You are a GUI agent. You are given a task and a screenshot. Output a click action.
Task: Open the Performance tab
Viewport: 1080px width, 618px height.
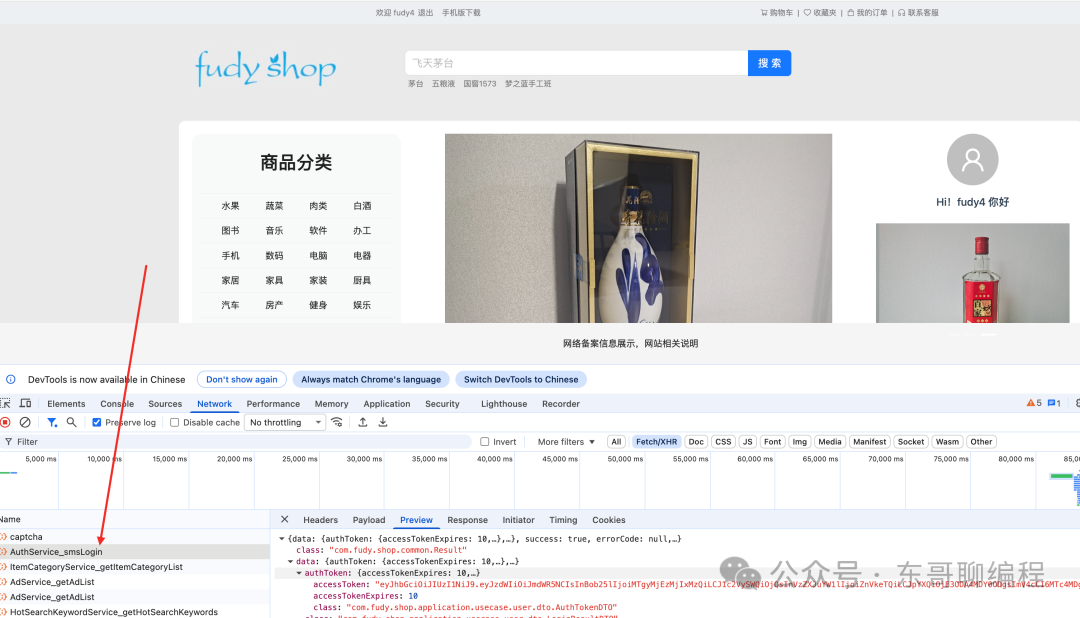[x=273, y=404]
